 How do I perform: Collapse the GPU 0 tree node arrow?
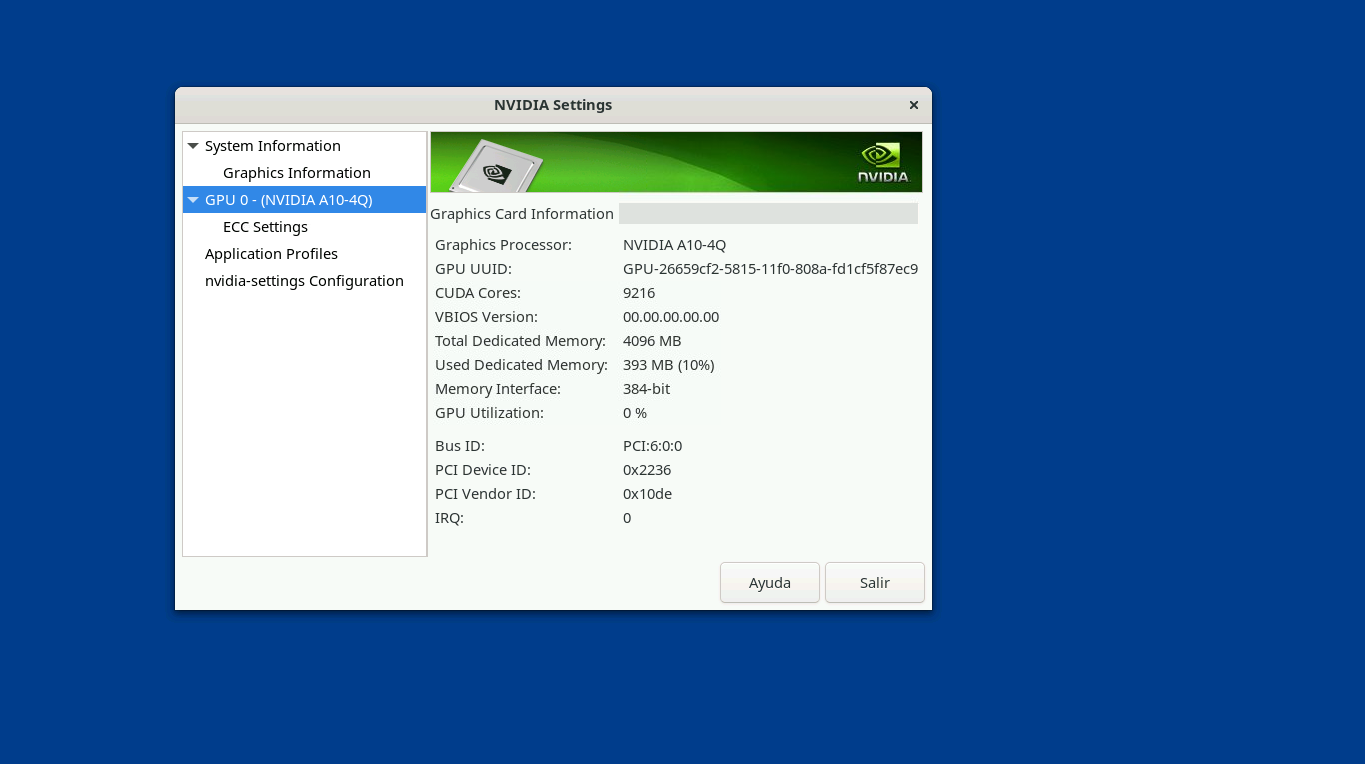coord(193,200)
